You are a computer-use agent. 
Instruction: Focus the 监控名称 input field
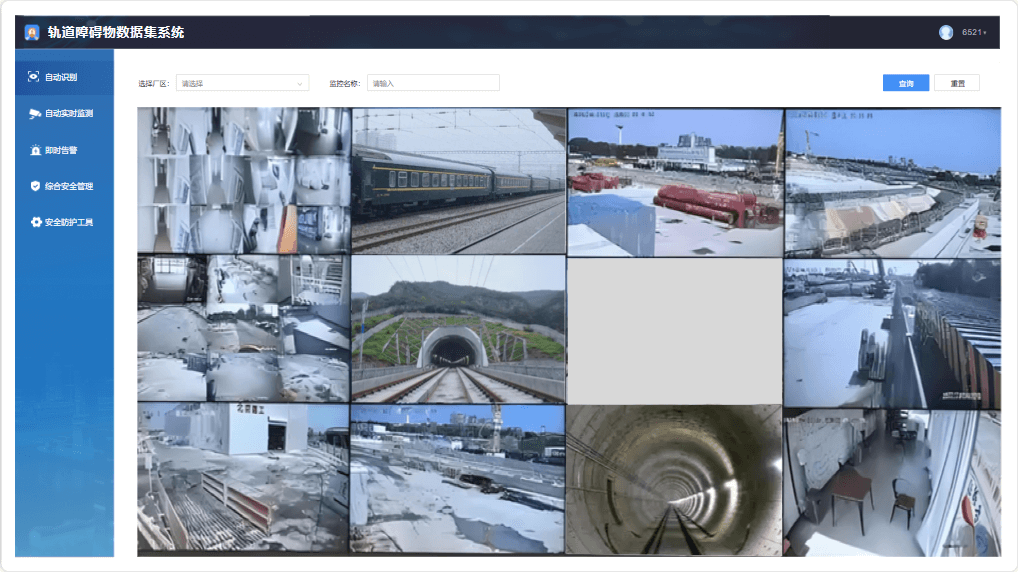pos(433,83)
